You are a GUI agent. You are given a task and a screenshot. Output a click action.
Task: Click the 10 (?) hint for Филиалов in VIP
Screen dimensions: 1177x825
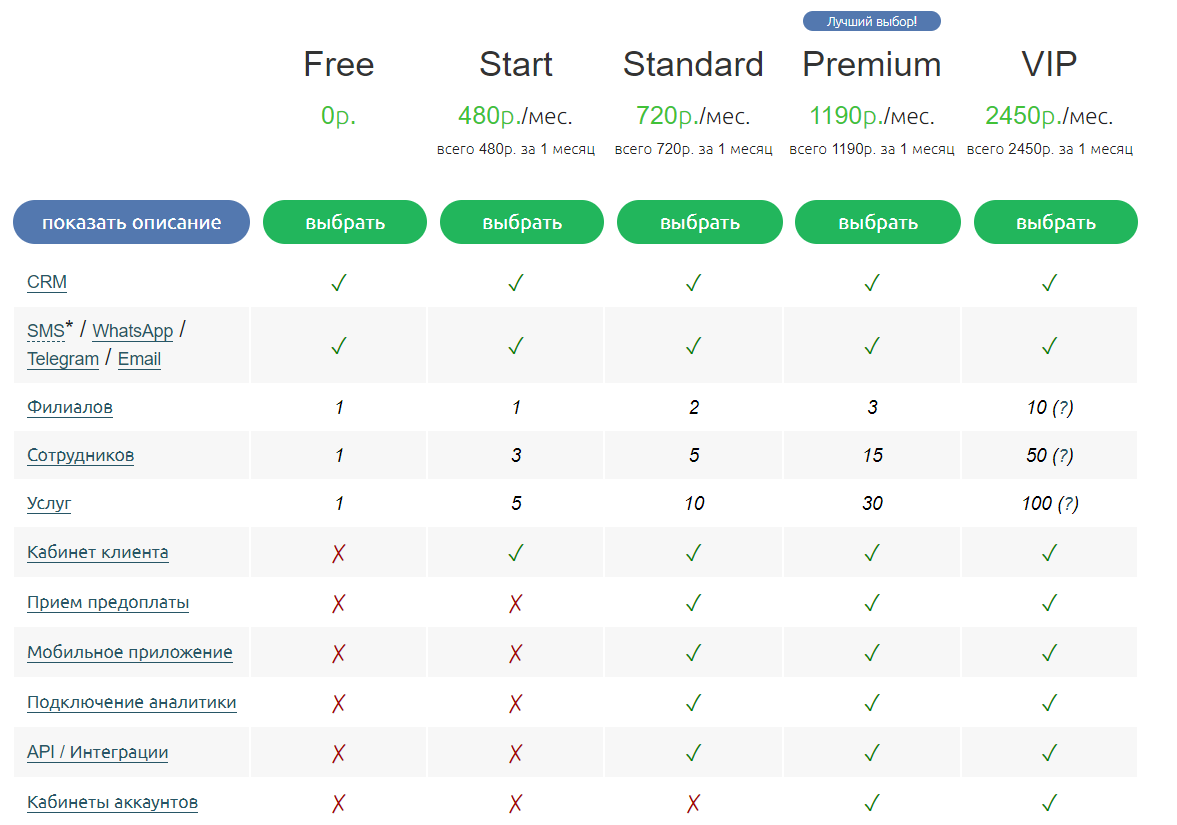point(1063,408)
